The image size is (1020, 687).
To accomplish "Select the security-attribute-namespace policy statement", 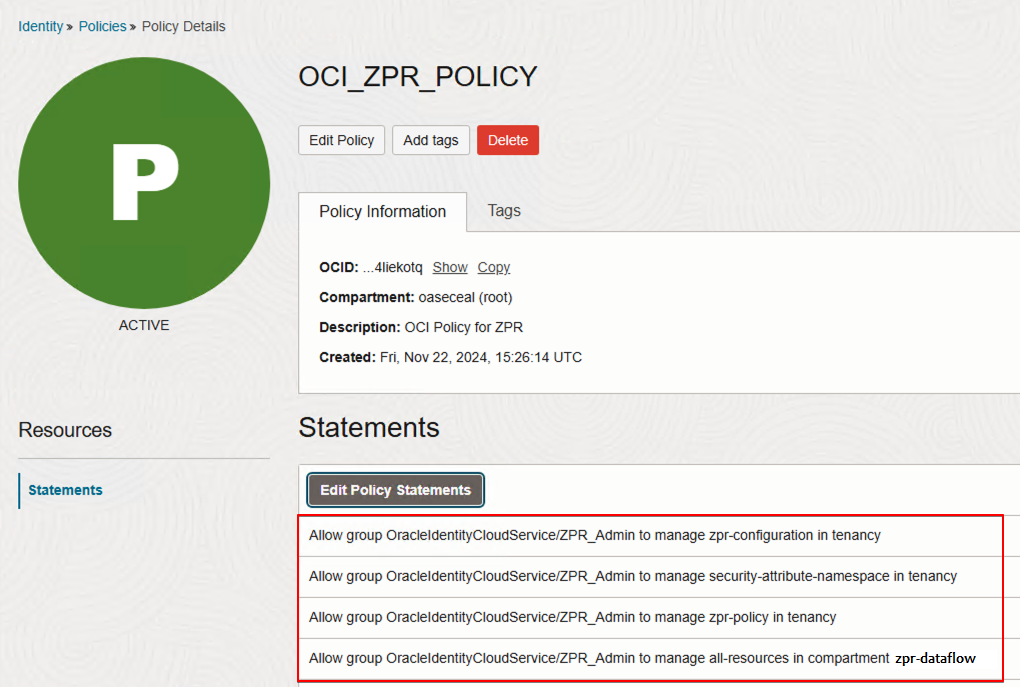I will coord(651,576).
